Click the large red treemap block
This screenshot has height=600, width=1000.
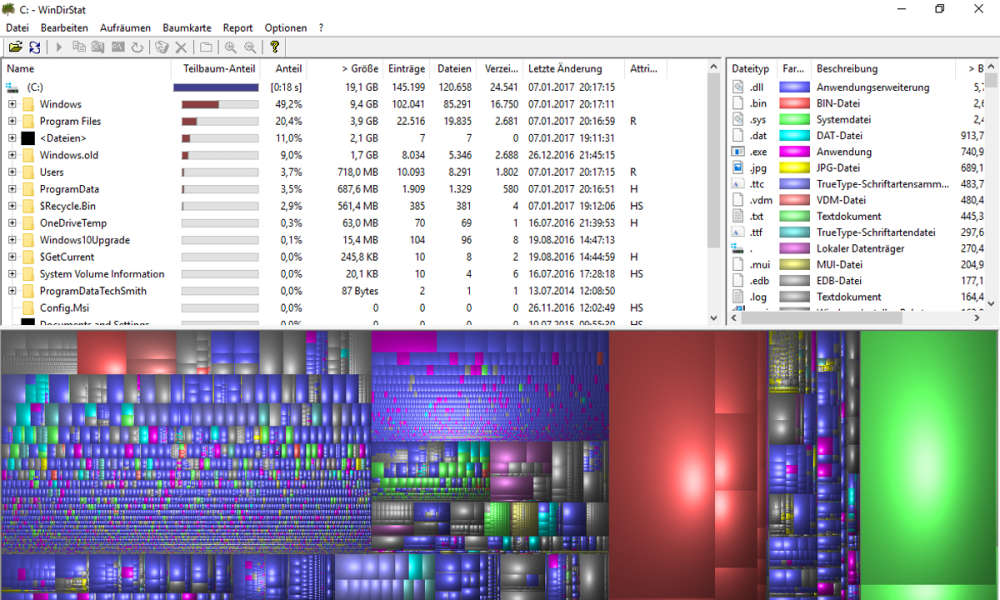tap(661, 464)
